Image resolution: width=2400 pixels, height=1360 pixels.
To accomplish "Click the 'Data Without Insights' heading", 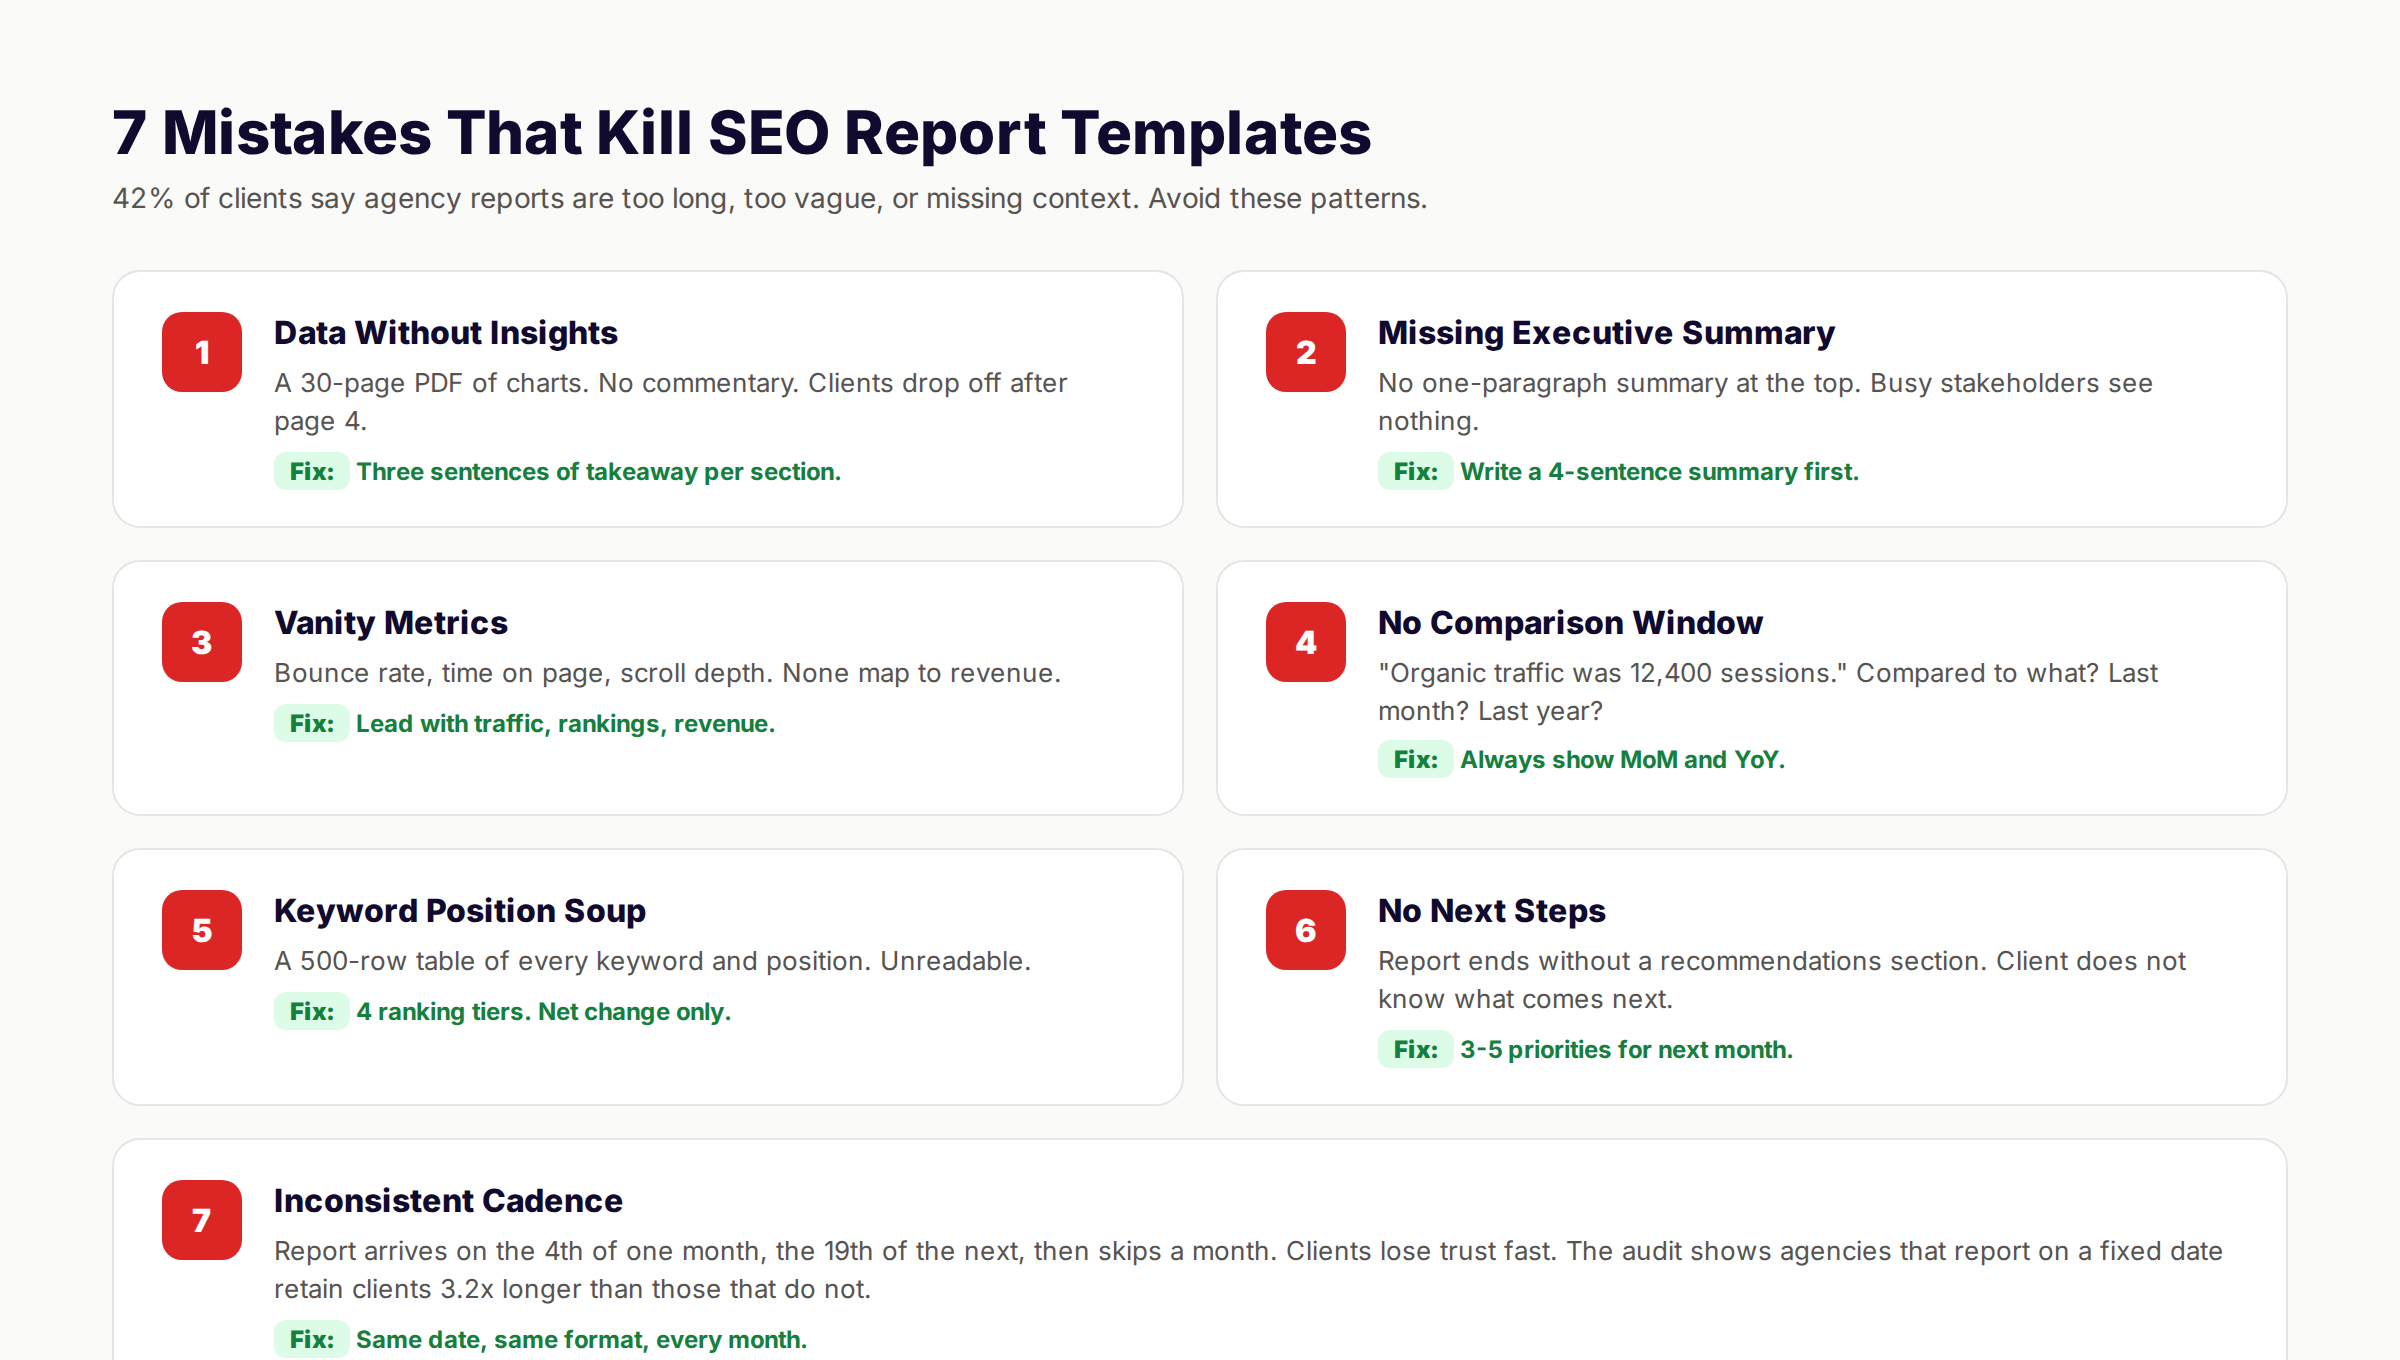I will tap(446, 333).
